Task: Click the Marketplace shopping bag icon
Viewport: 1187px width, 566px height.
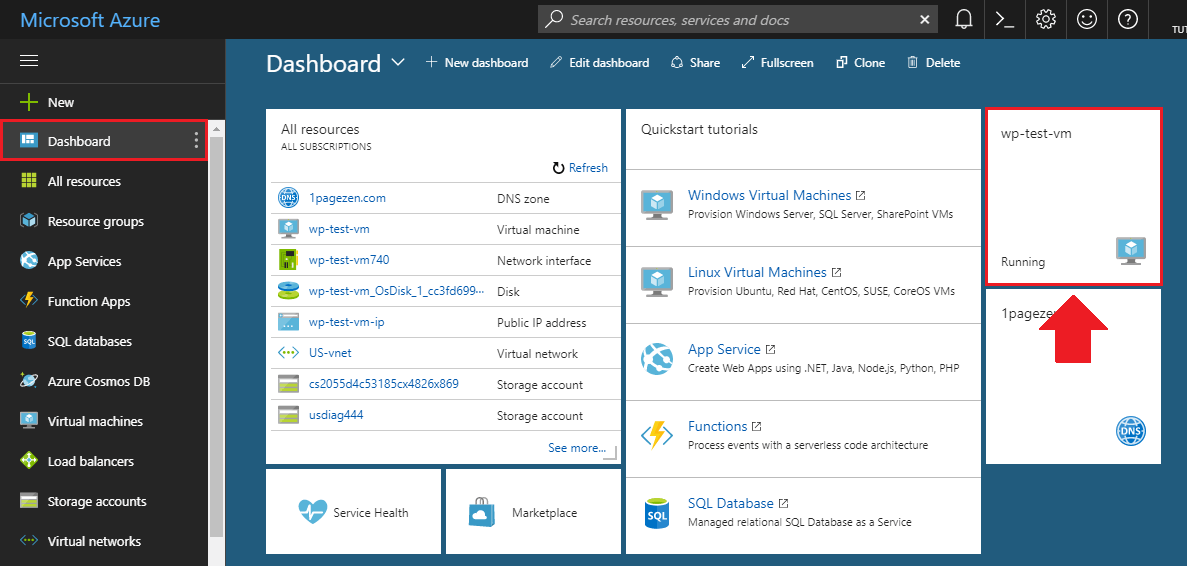Action: 481,512
